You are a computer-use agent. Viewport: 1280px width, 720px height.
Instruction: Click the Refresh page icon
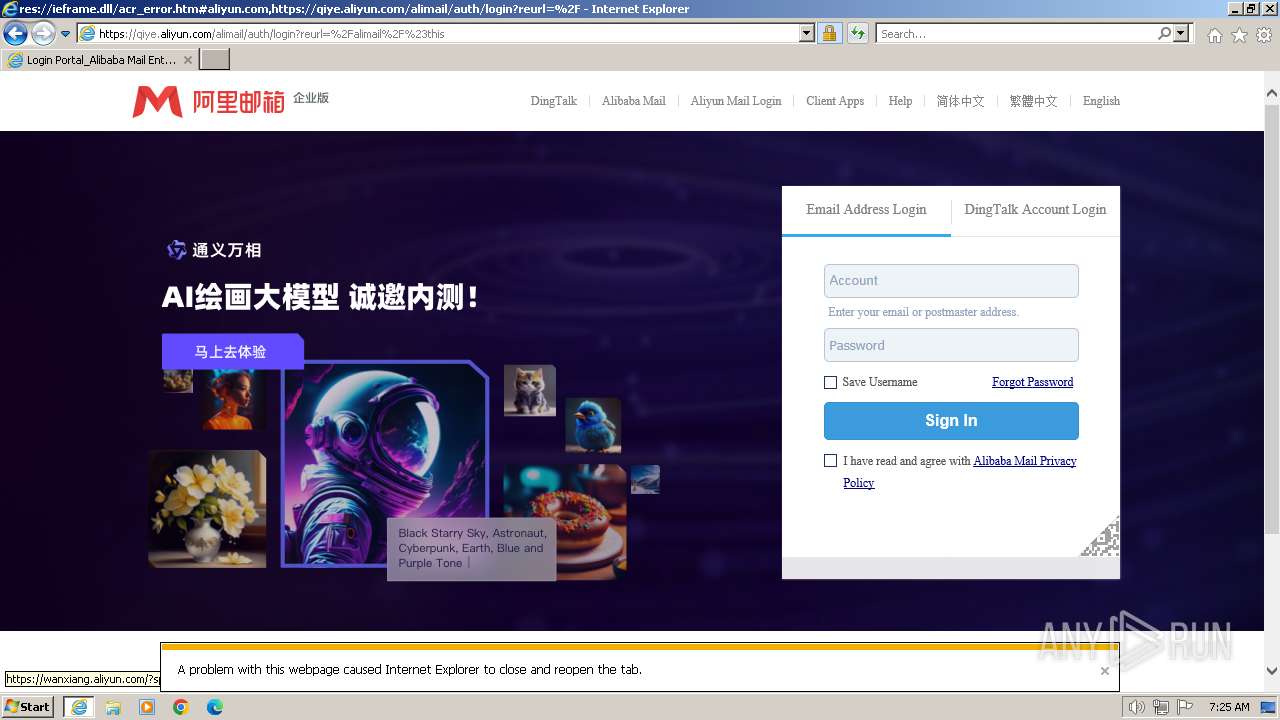(x=858, y=33)
